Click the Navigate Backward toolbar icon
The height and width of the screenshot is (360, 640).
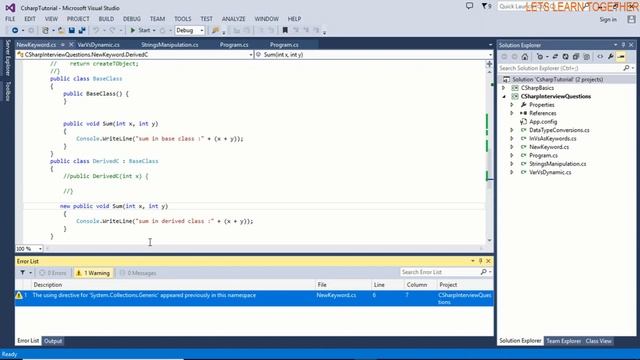pos(15,30)
